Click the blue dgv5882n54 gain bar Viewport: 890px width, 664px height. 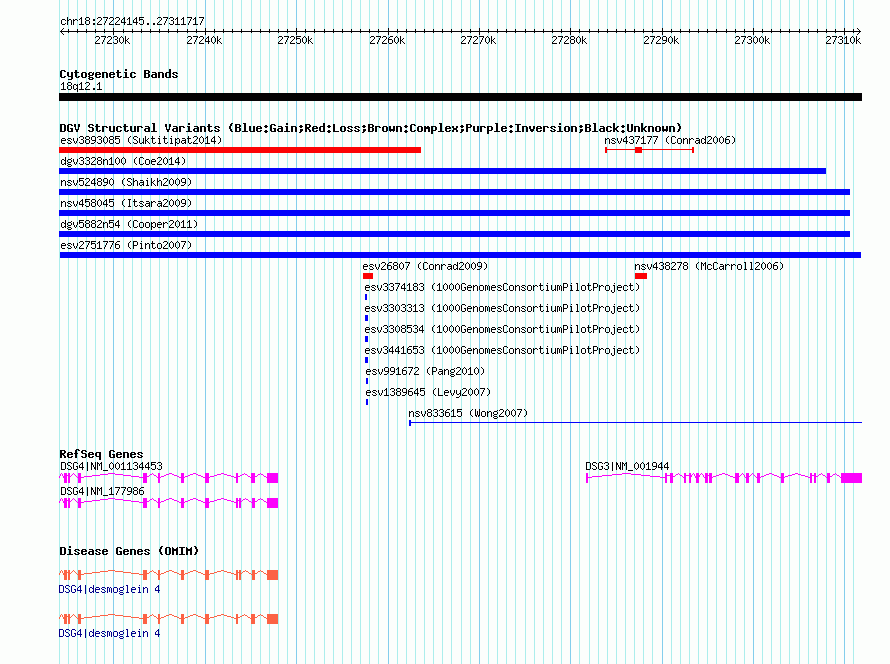tap(455, 234)
